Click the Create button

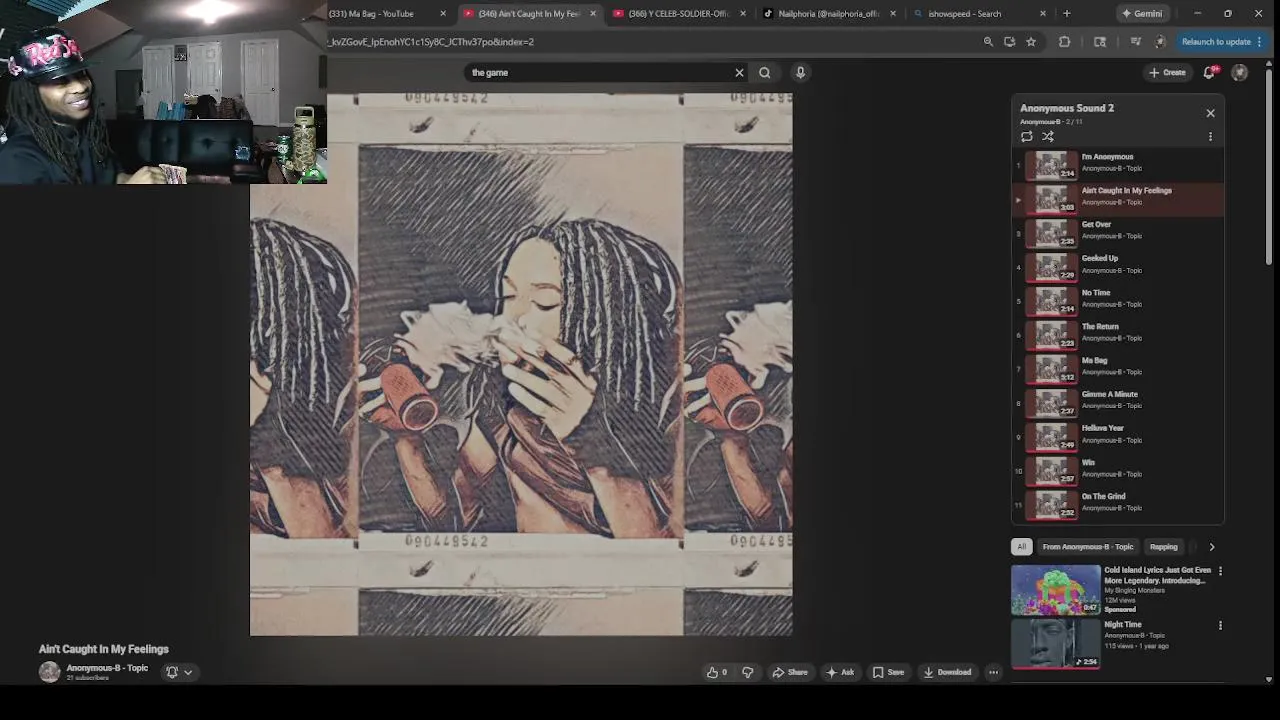(x=1167, y=72)
